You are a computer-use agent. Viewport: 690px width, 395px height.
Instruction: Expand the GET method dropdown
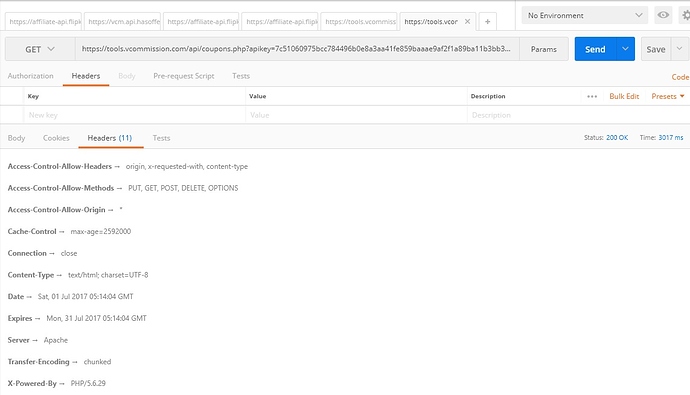click(x=40, y=49)
